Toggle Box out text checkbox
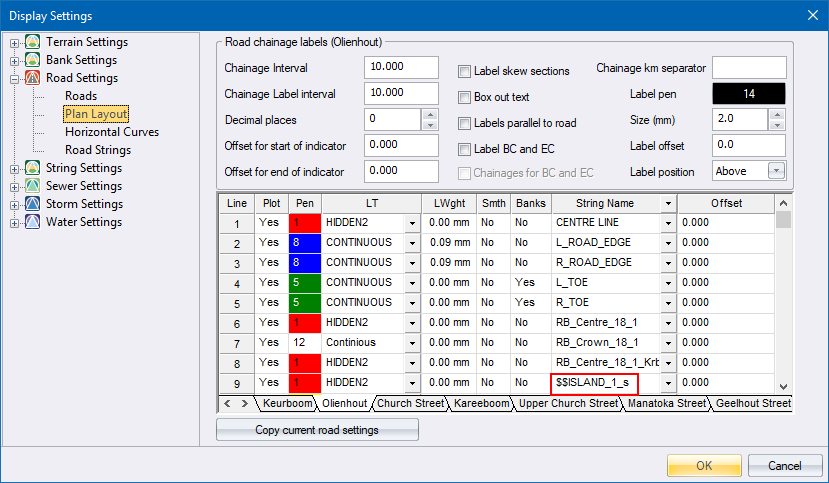Screen dimensions: 829x483 click(x=465, y=98)
